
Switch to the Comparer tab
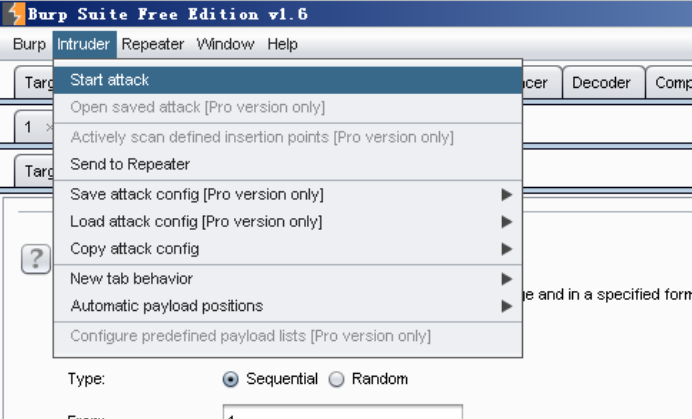coord(670,83)
